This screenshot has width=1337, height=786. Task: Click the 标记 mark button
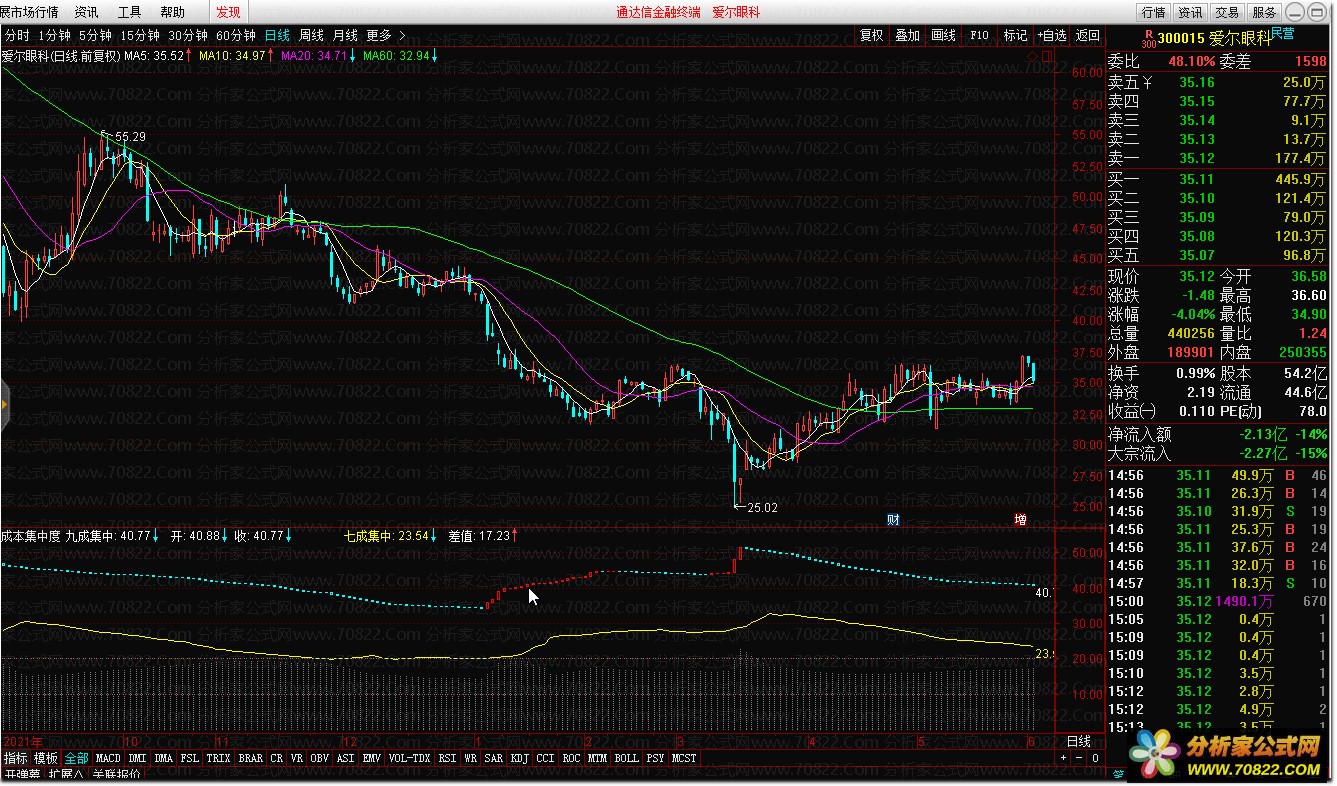tap(1015, 35)
